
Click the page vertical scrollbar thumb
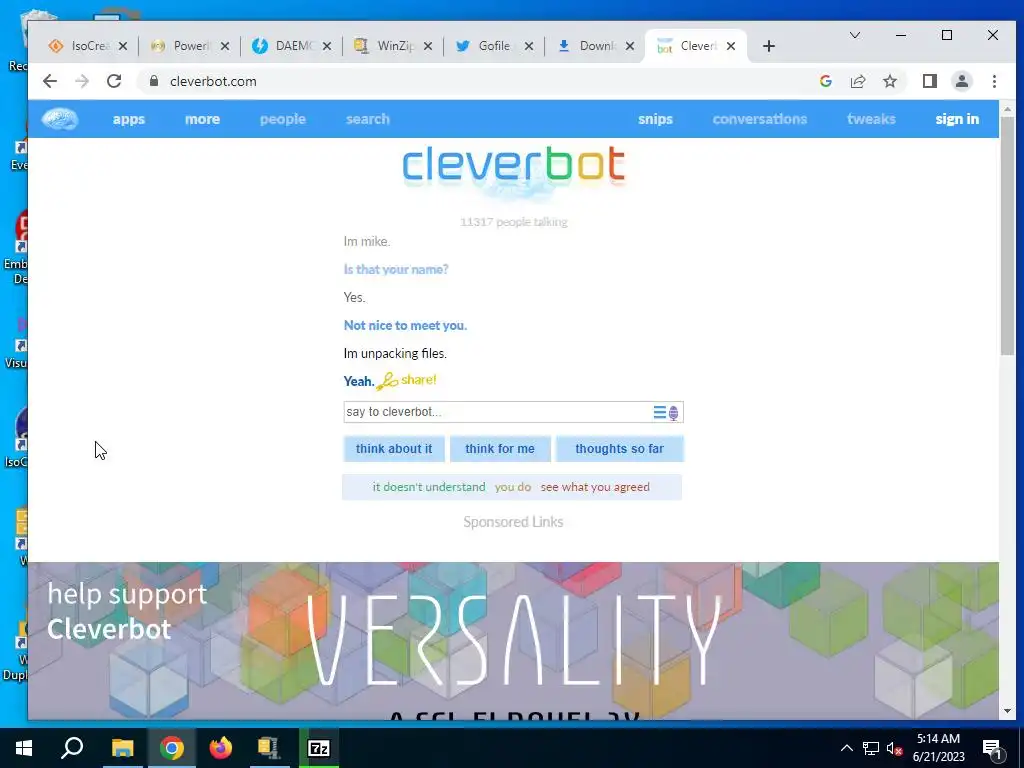click(x=1006, y=236)
